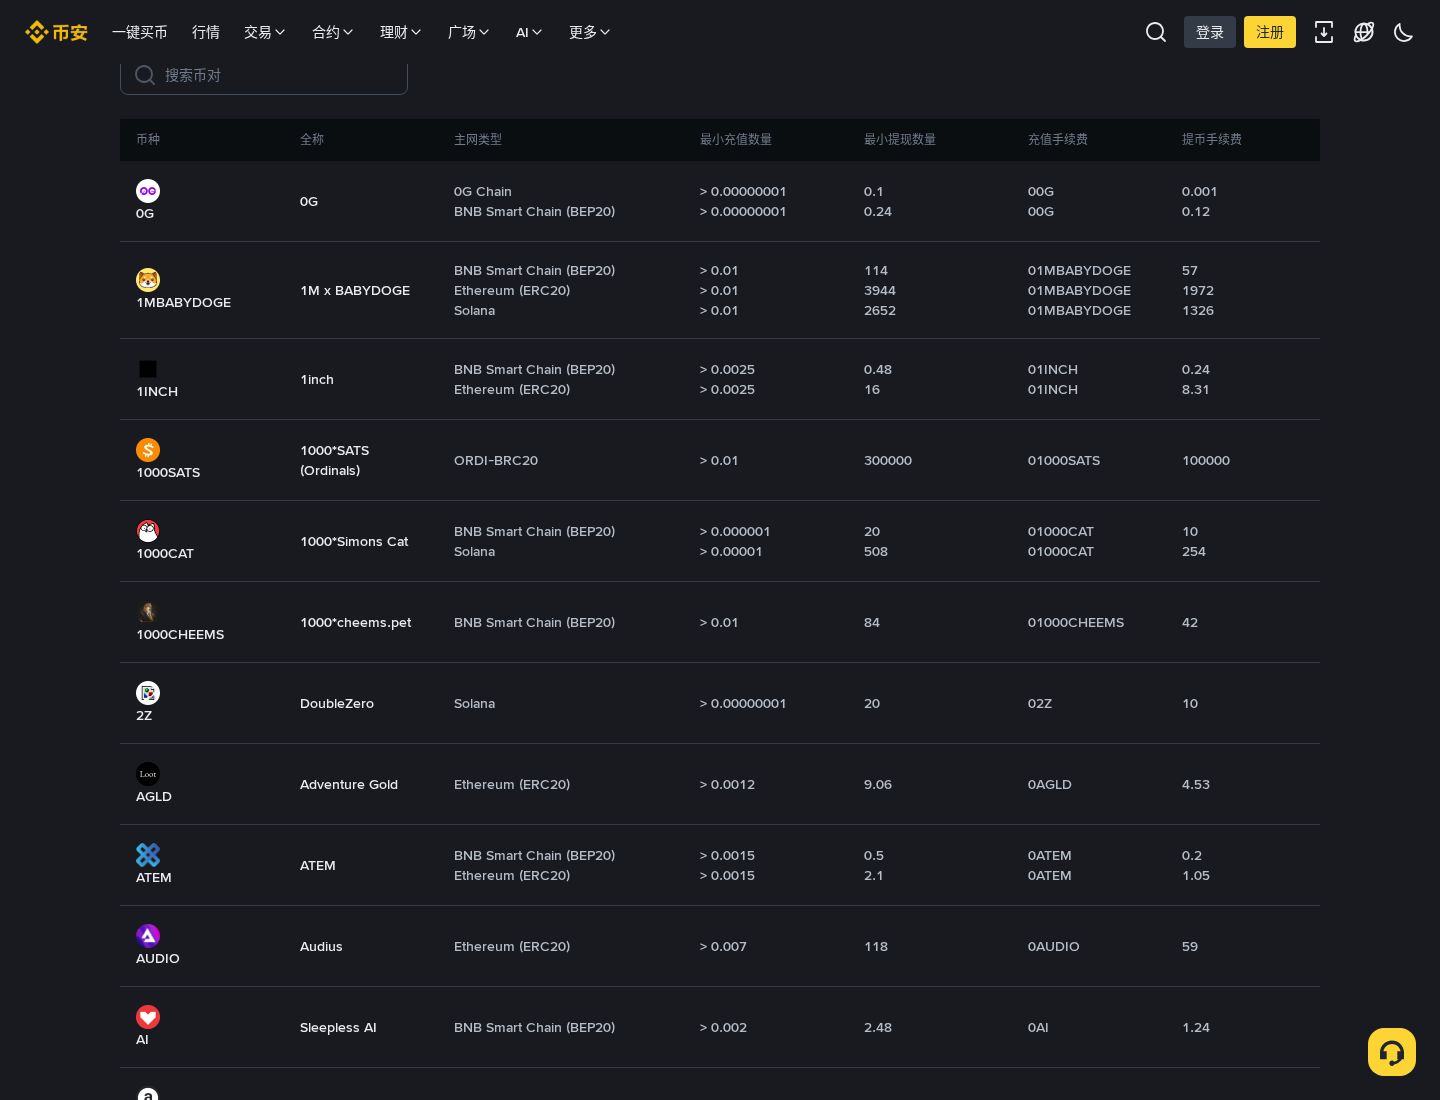Click the 0G coin icon
The width and height of the screenshot is (1440, 1100).
148,191
